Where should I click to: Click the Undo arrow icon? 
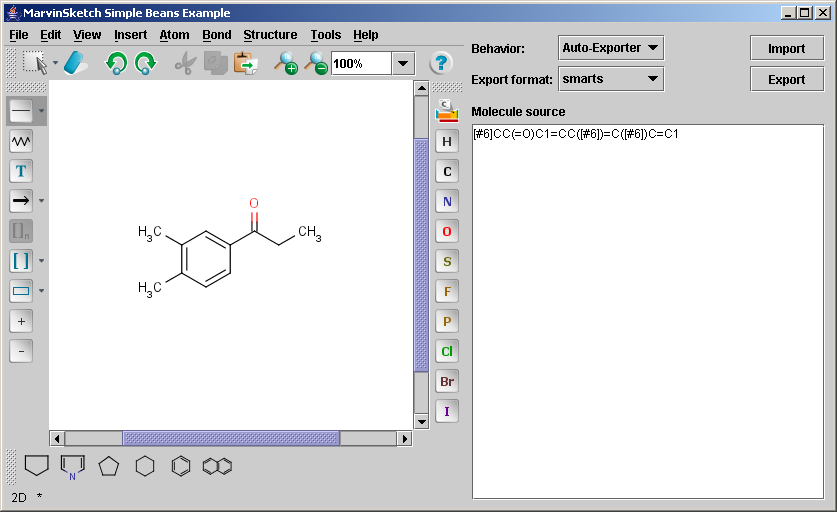(117, 64)
